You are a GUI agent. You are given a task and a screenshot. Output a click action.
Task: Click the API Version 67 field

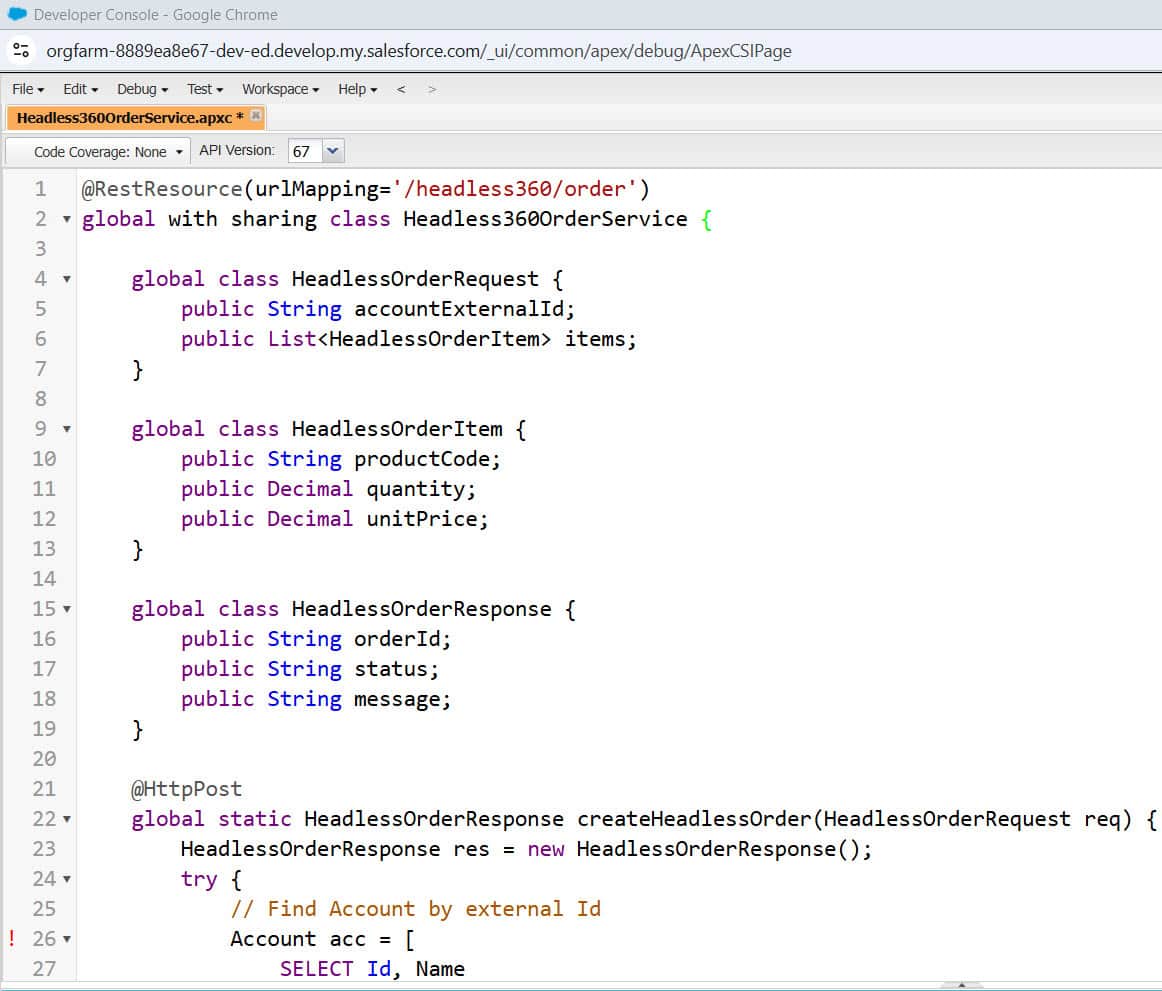pyautogui.click(x=305, y=151)
